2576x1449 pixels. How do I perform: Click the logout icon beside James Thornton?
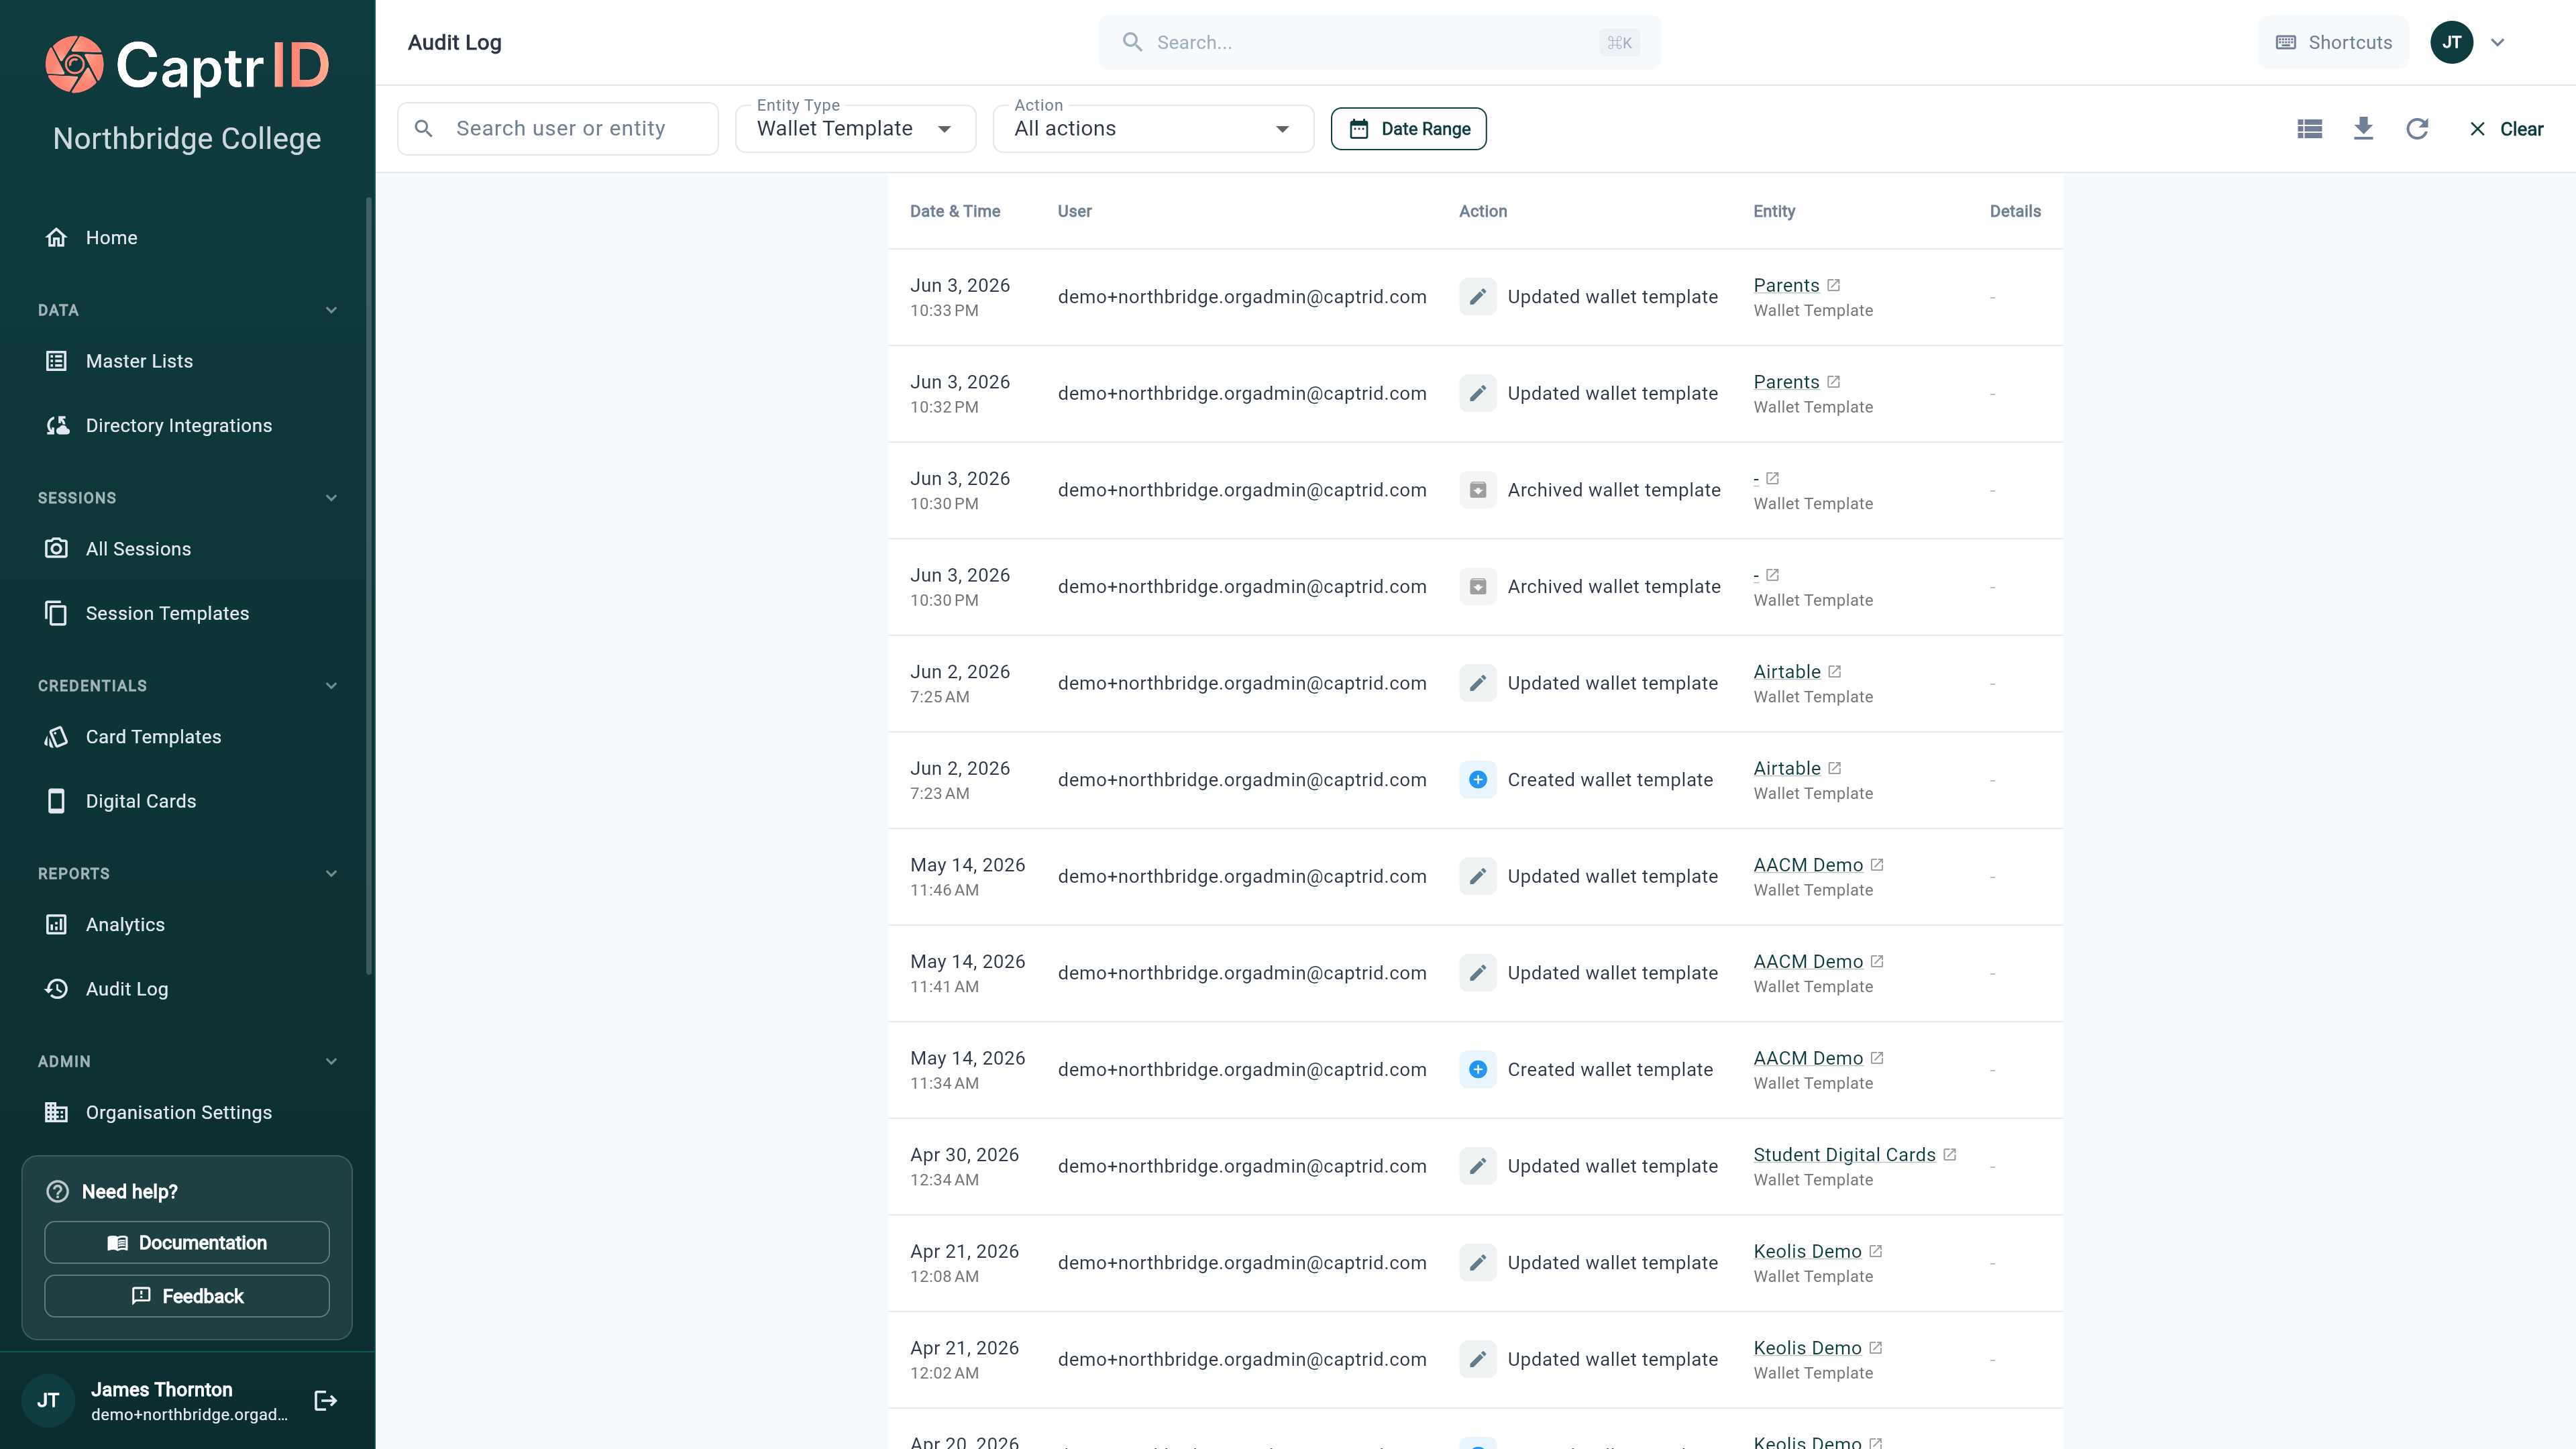click(326, 1400)
